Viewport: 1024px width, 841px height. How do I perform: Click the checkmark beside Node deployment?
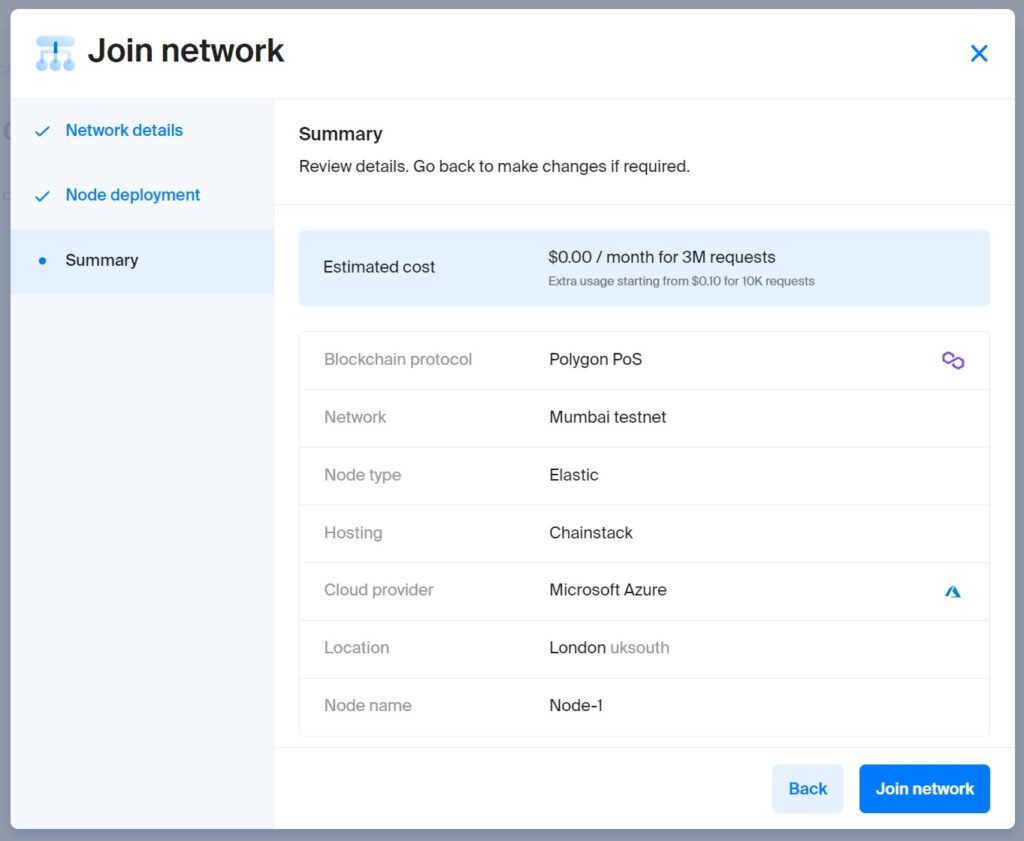click(x=42, y=196)
